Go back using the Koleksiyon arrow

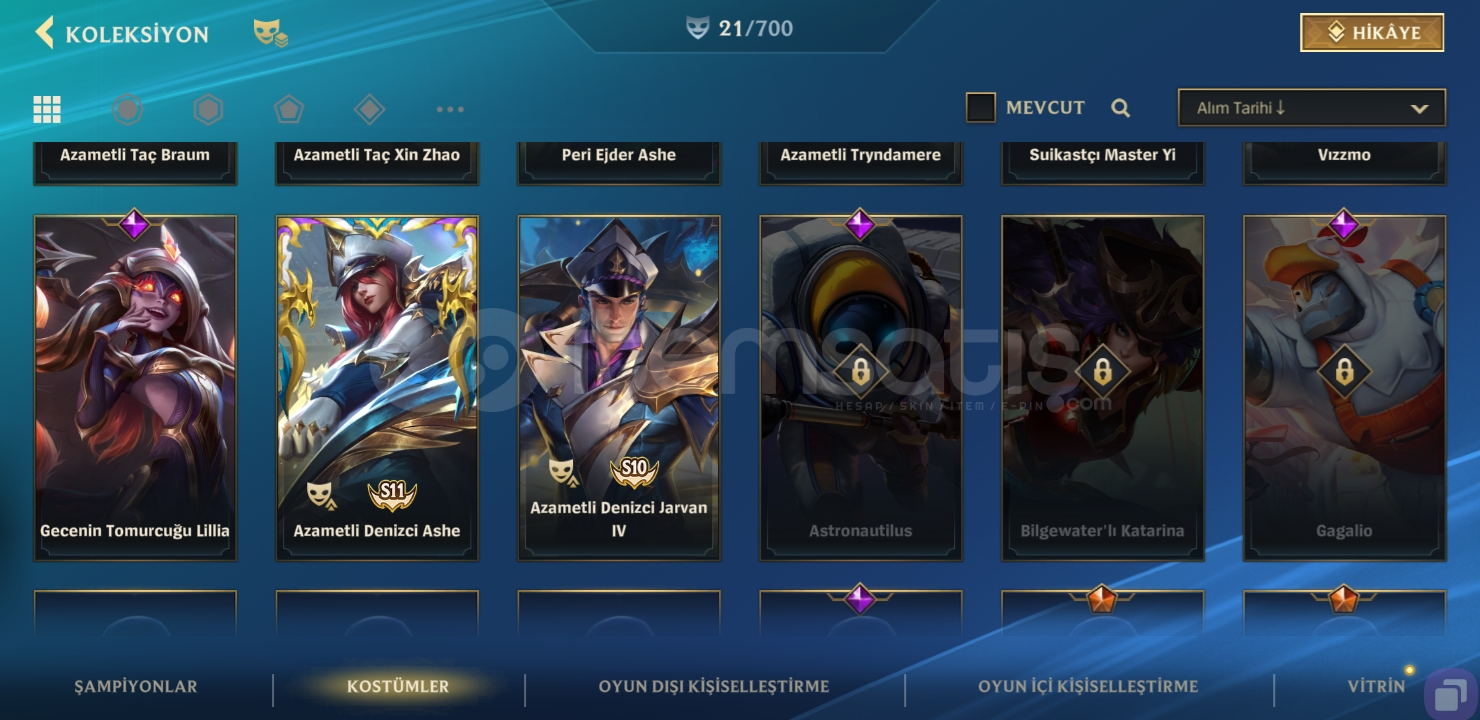pos(44,33)
